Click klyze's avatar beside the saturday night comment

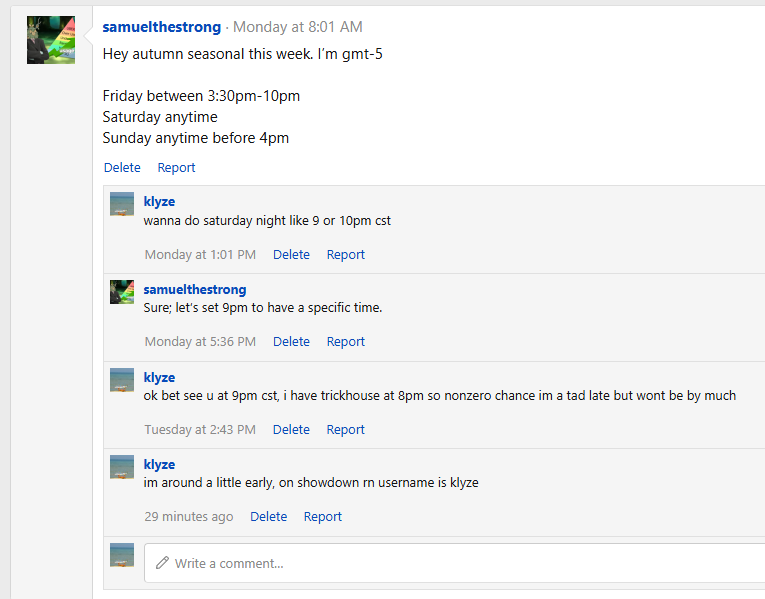(x=122, y=204)
